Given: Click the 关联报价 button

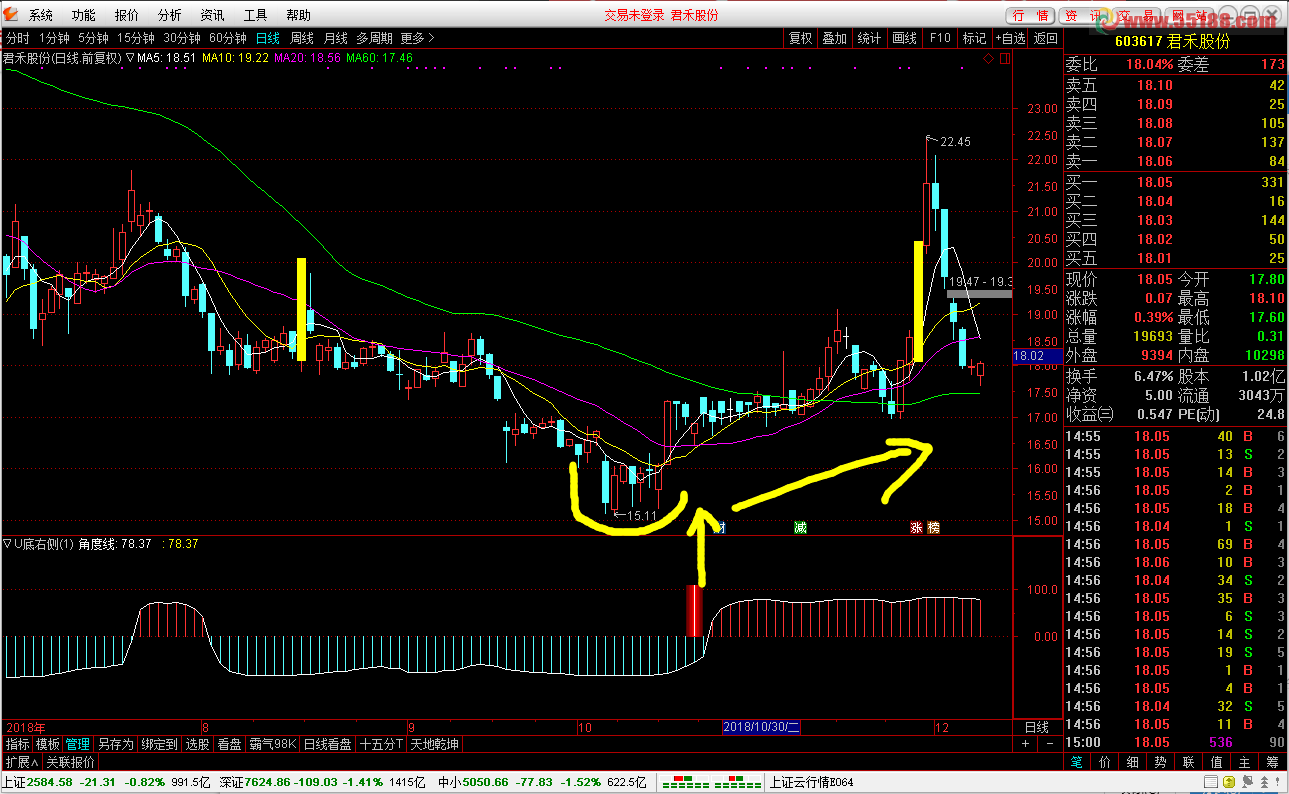Looking at the screenshot, I should (x=71, y=762).
